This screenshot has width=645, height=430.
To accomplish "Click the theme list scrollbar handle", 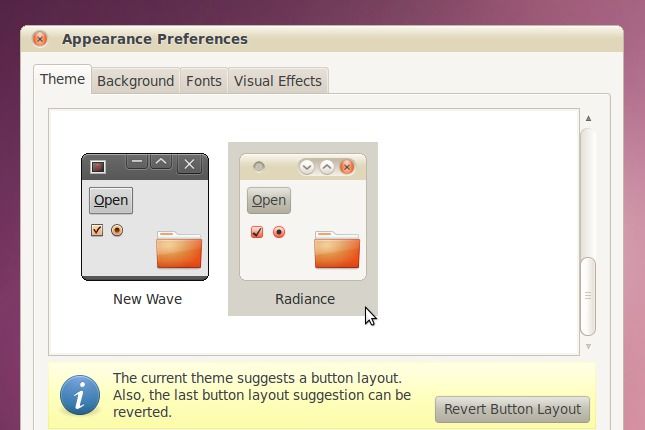I will [x=588, y=296].
